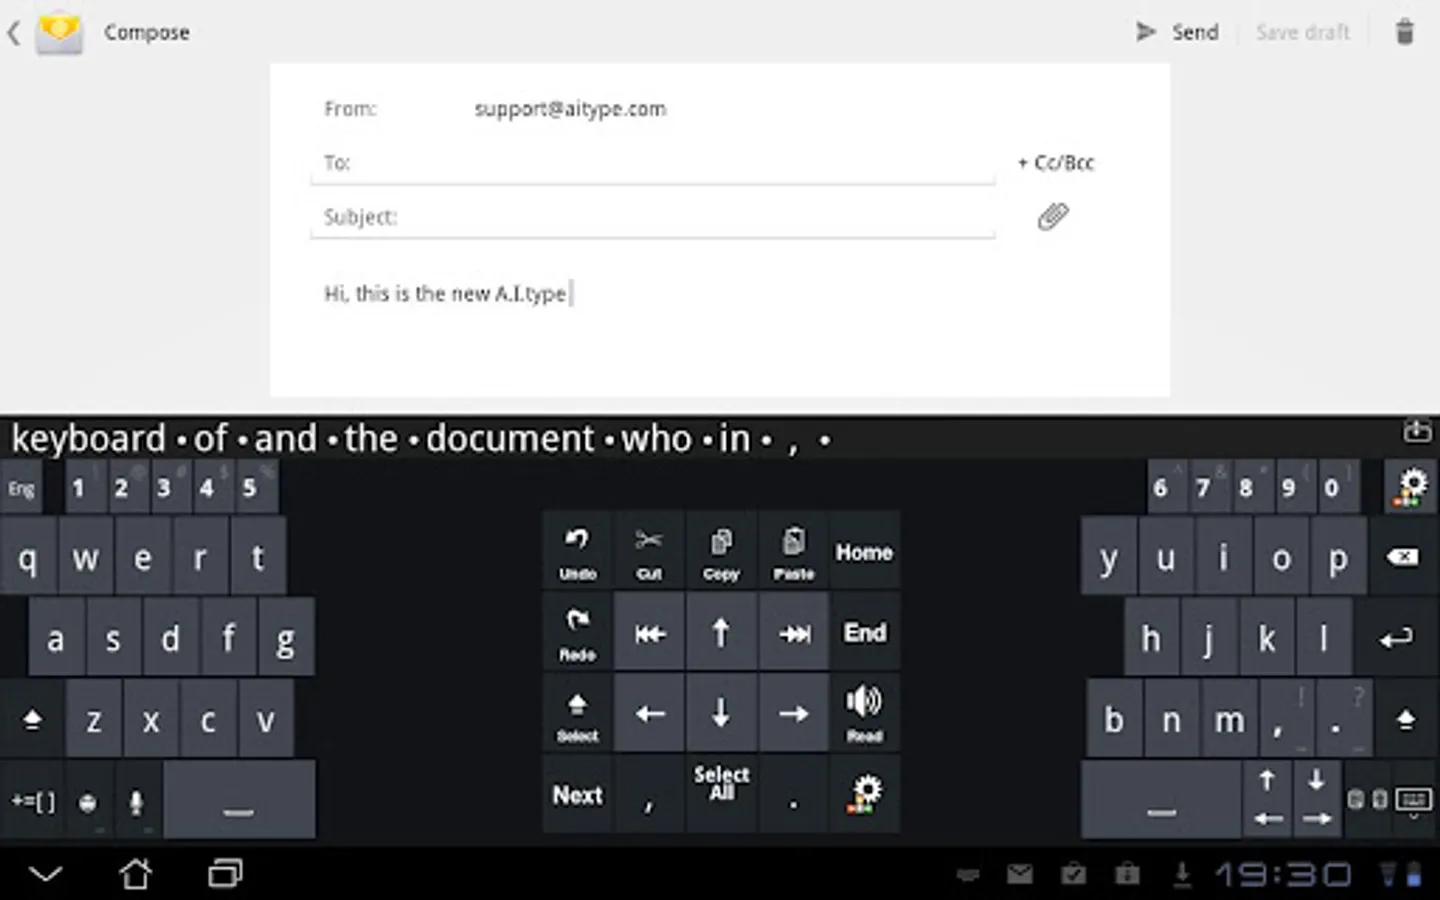Tap the backspace key

tap(1403, 557)
